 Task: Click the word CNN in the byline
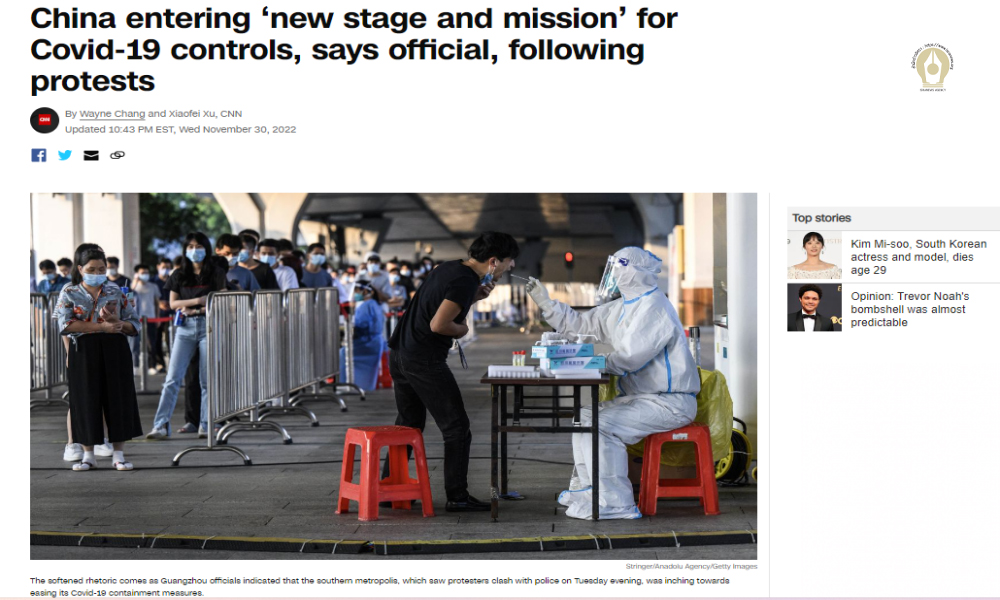coord(231,113)
